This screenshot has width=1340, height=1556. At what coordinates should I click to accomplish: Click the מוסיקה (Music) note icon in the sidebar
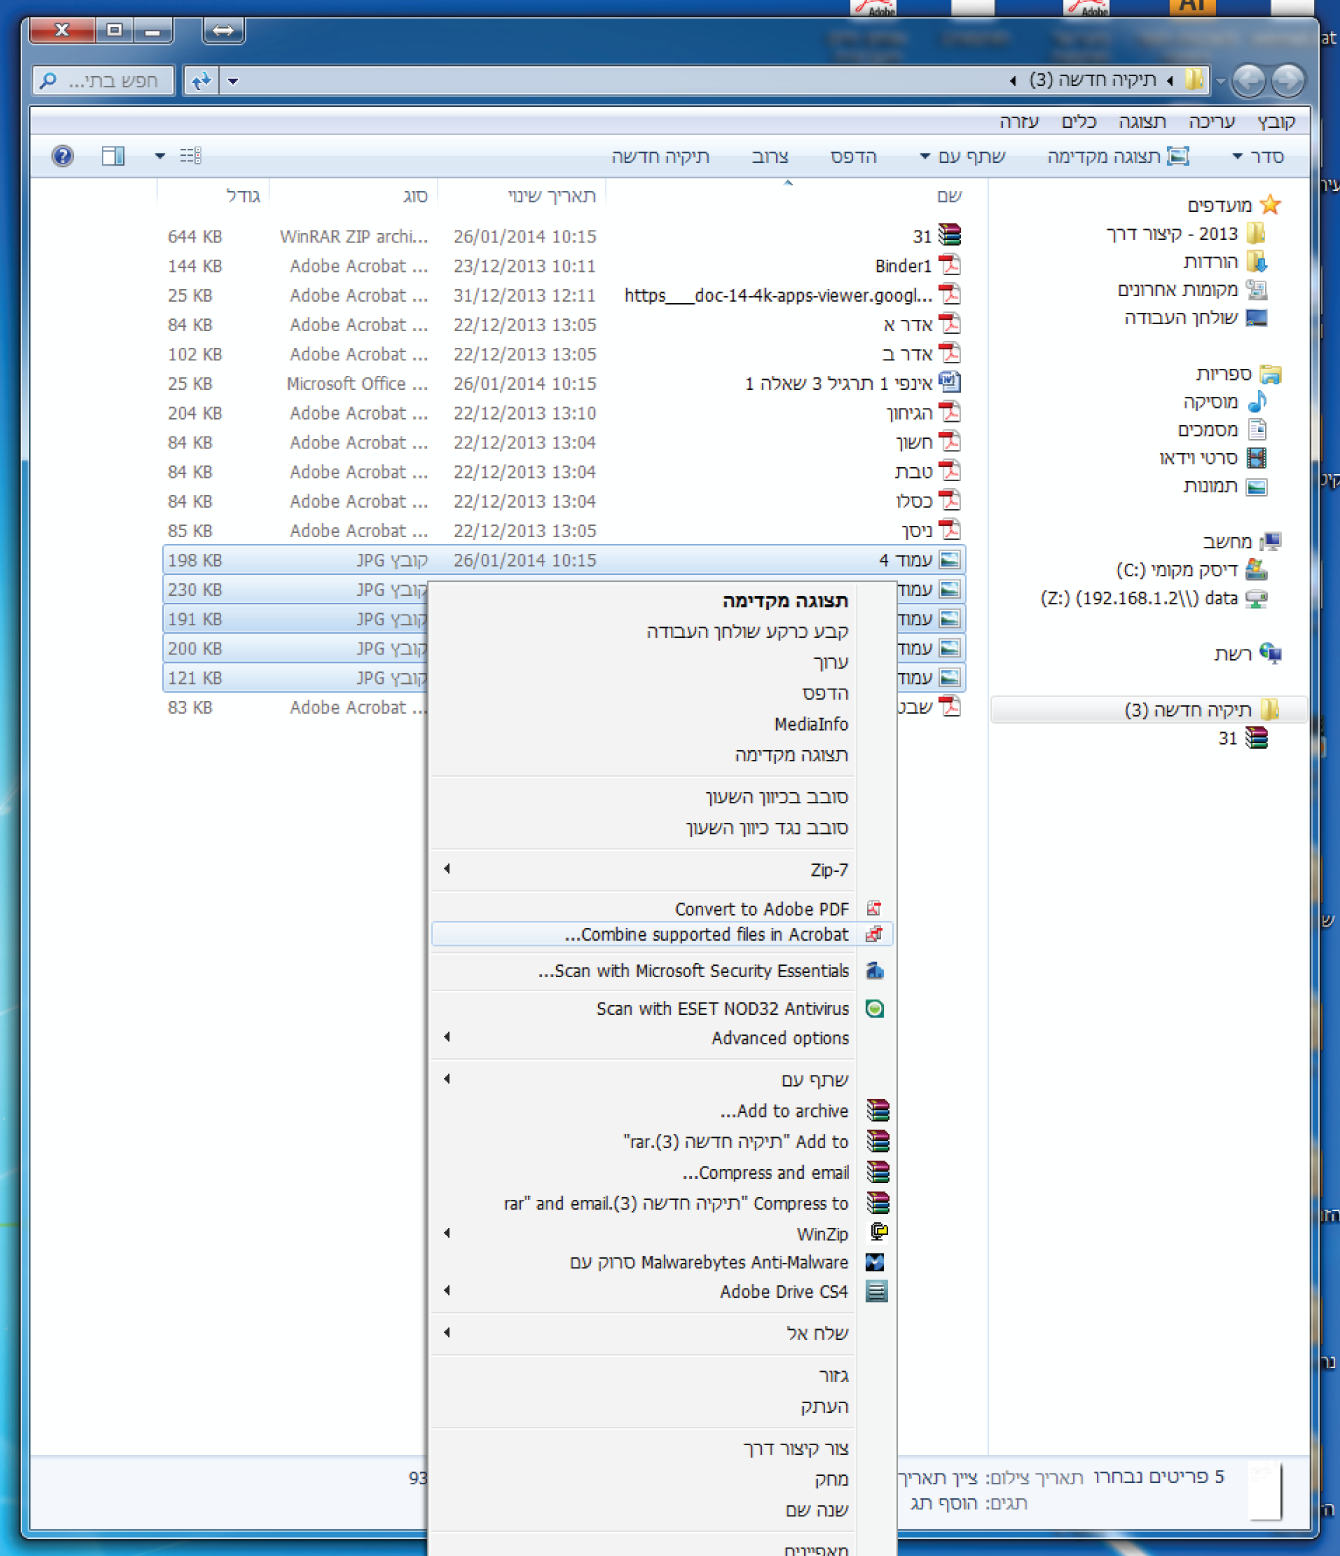click(x=1257, y=402)
